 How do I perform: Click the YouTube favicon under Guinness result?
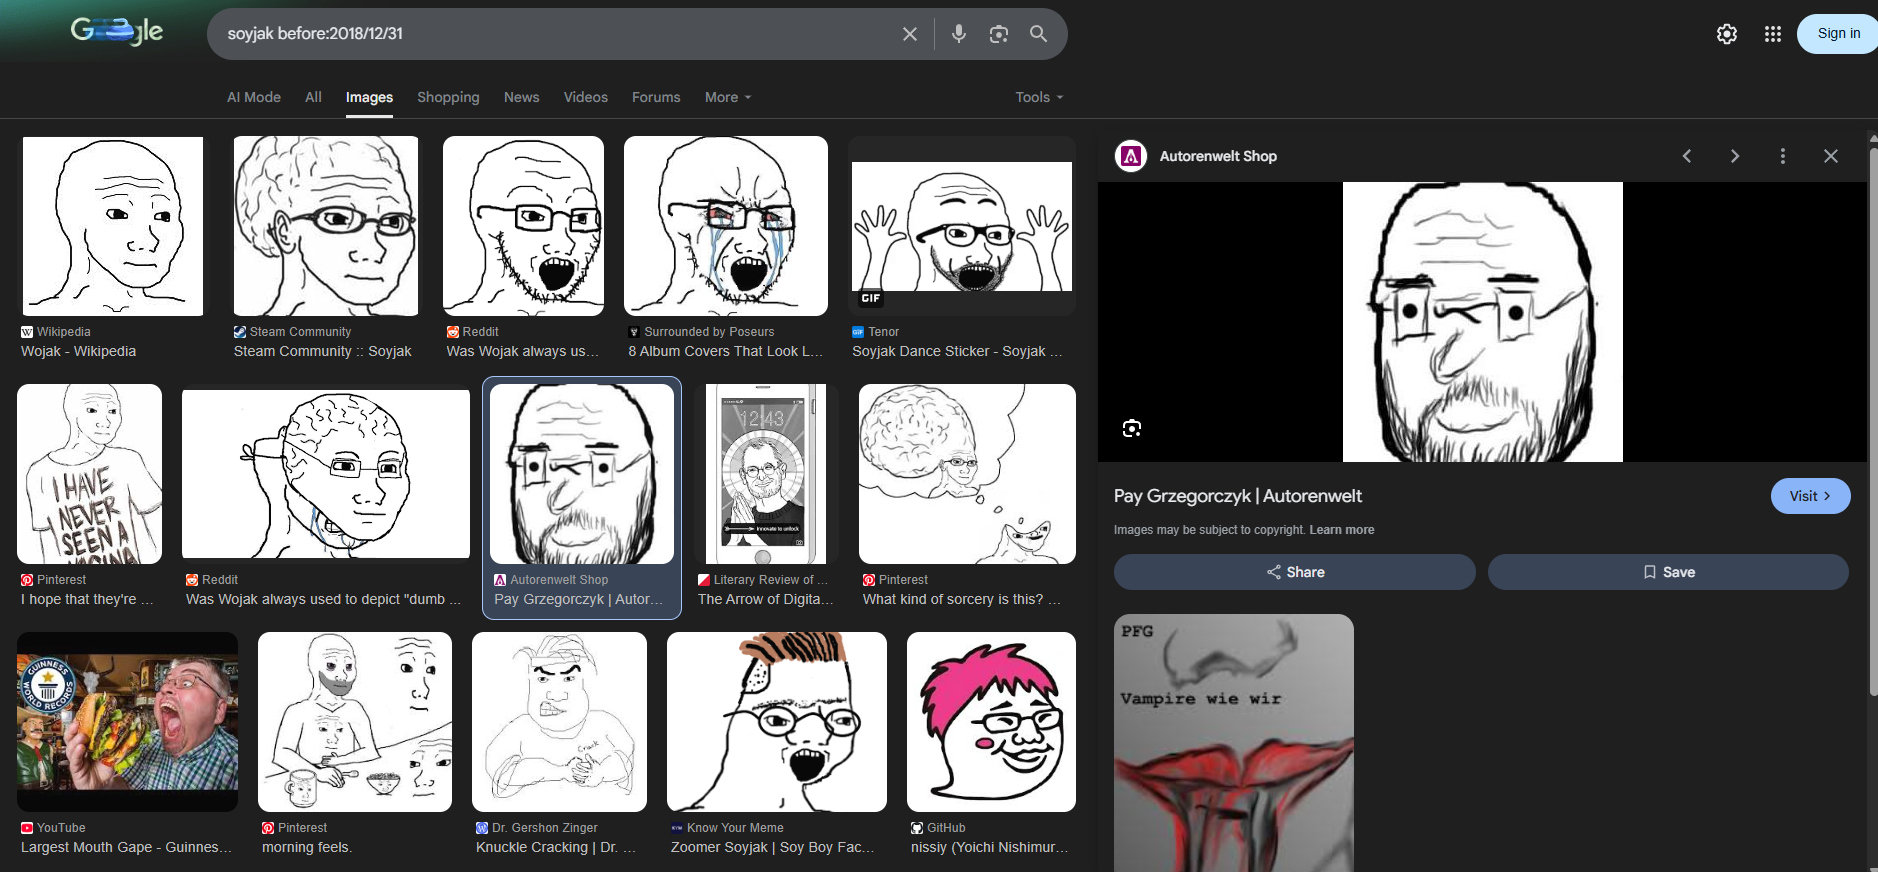click(27, 828)
